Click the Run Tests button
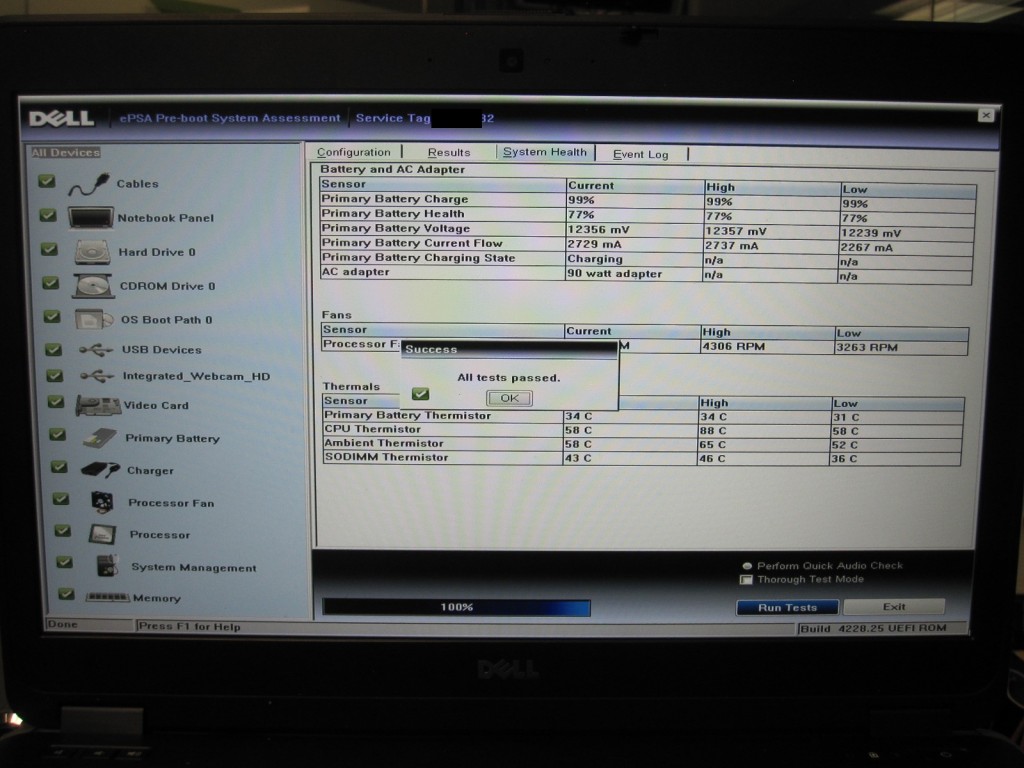The width and height of the screenshot is (1024, 768). 787,607
